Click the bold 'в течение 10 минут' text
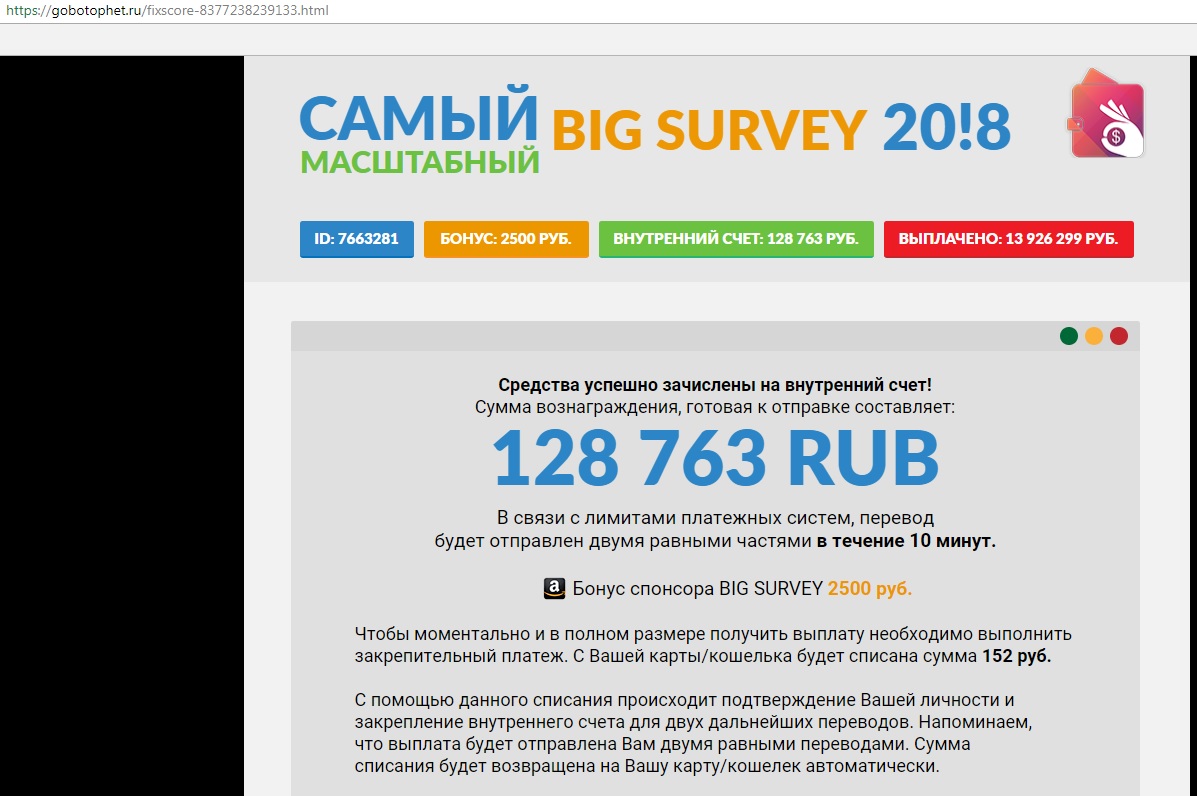 905,542
